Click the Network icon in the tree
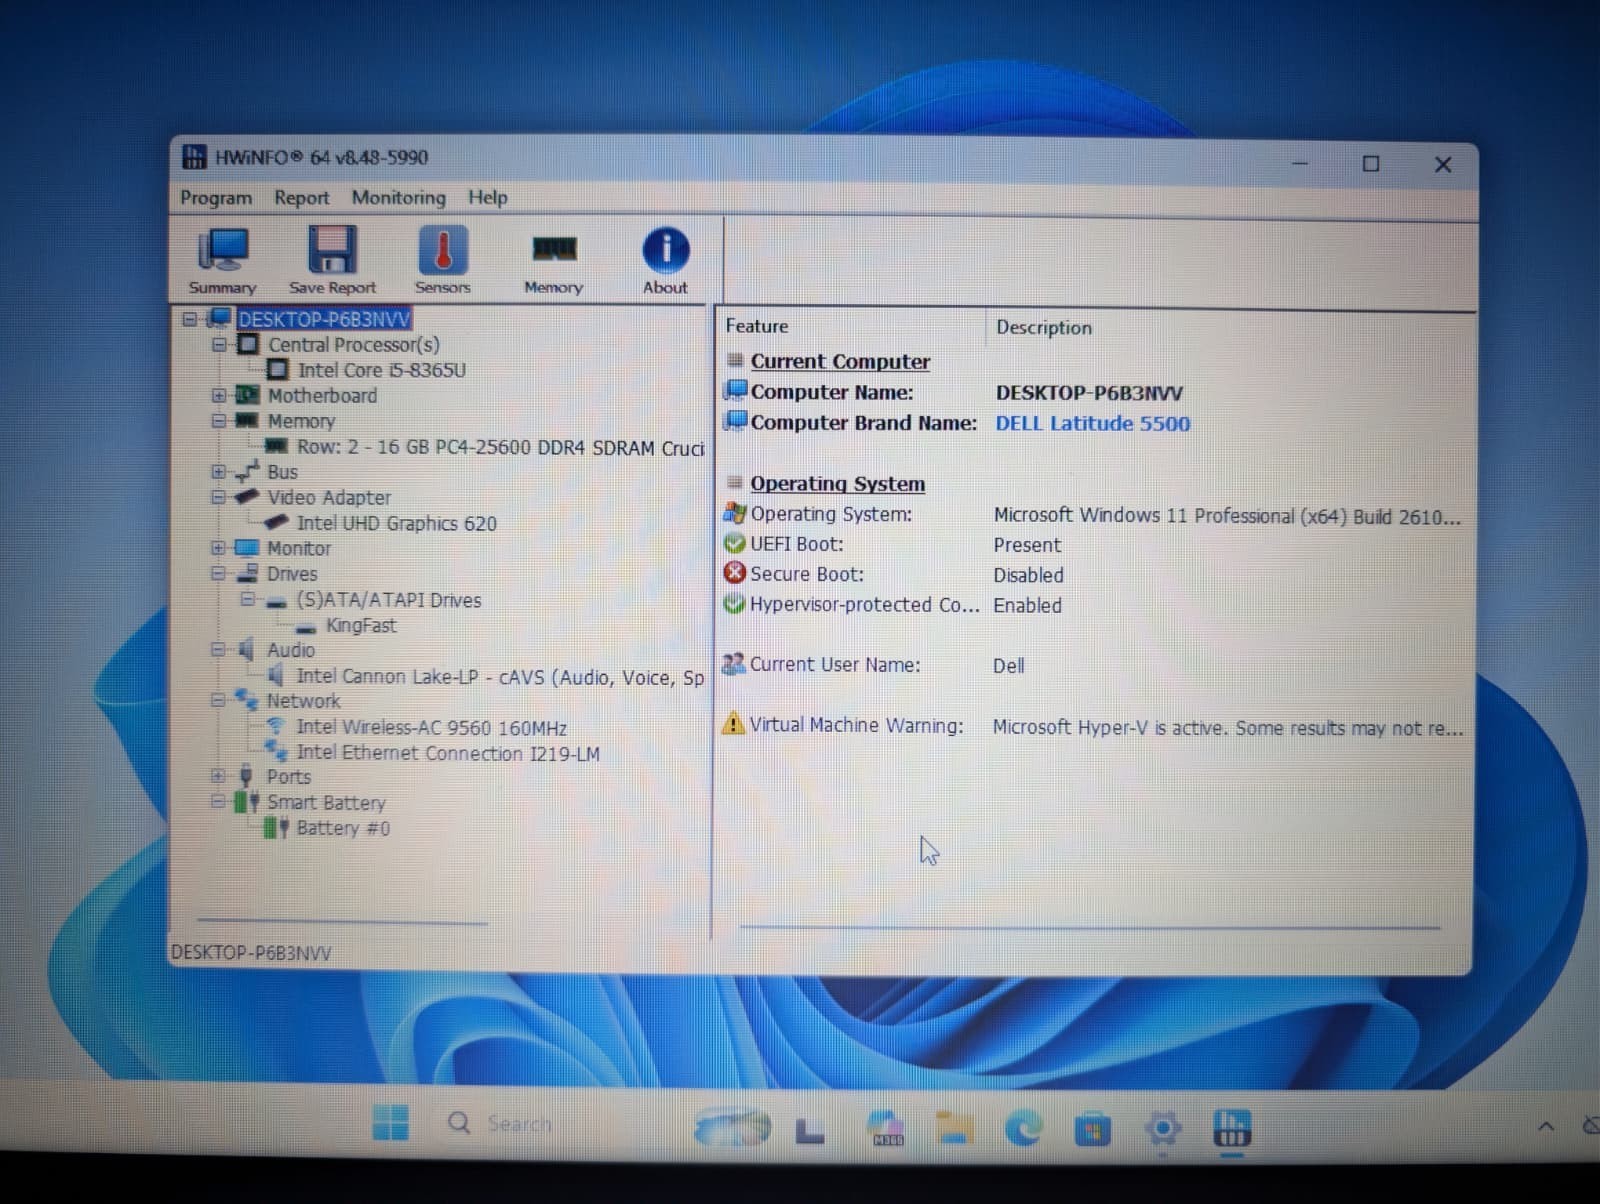 point(246,700)
